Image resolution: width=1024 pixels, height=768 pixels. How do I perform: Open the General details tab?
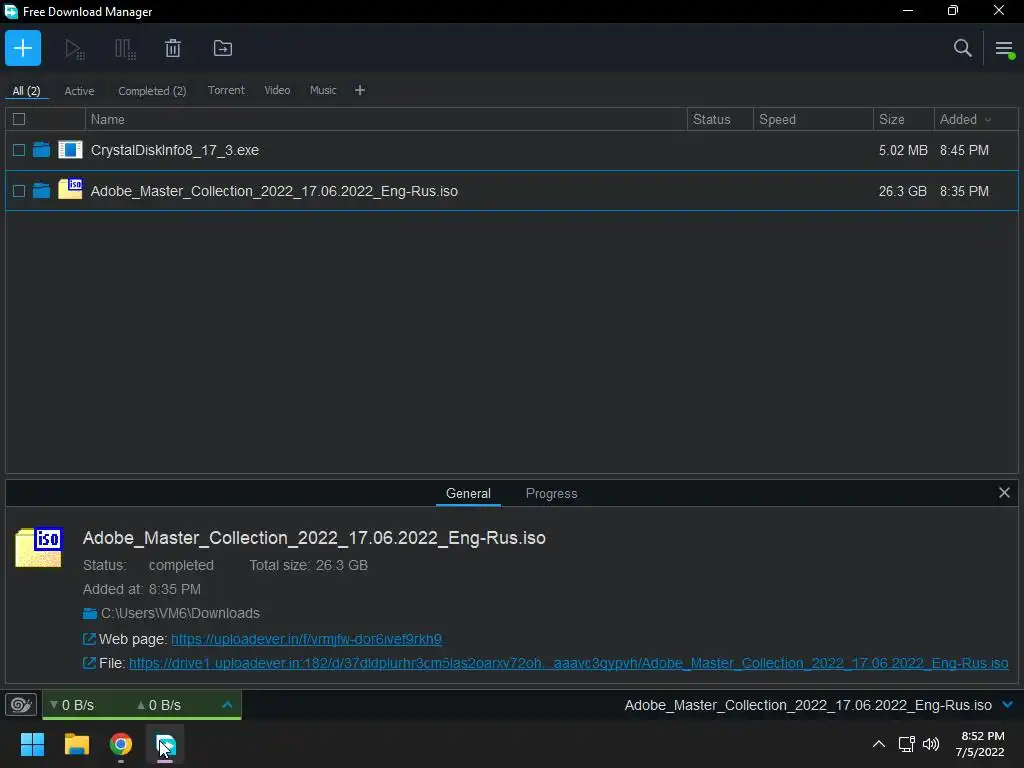468,493
